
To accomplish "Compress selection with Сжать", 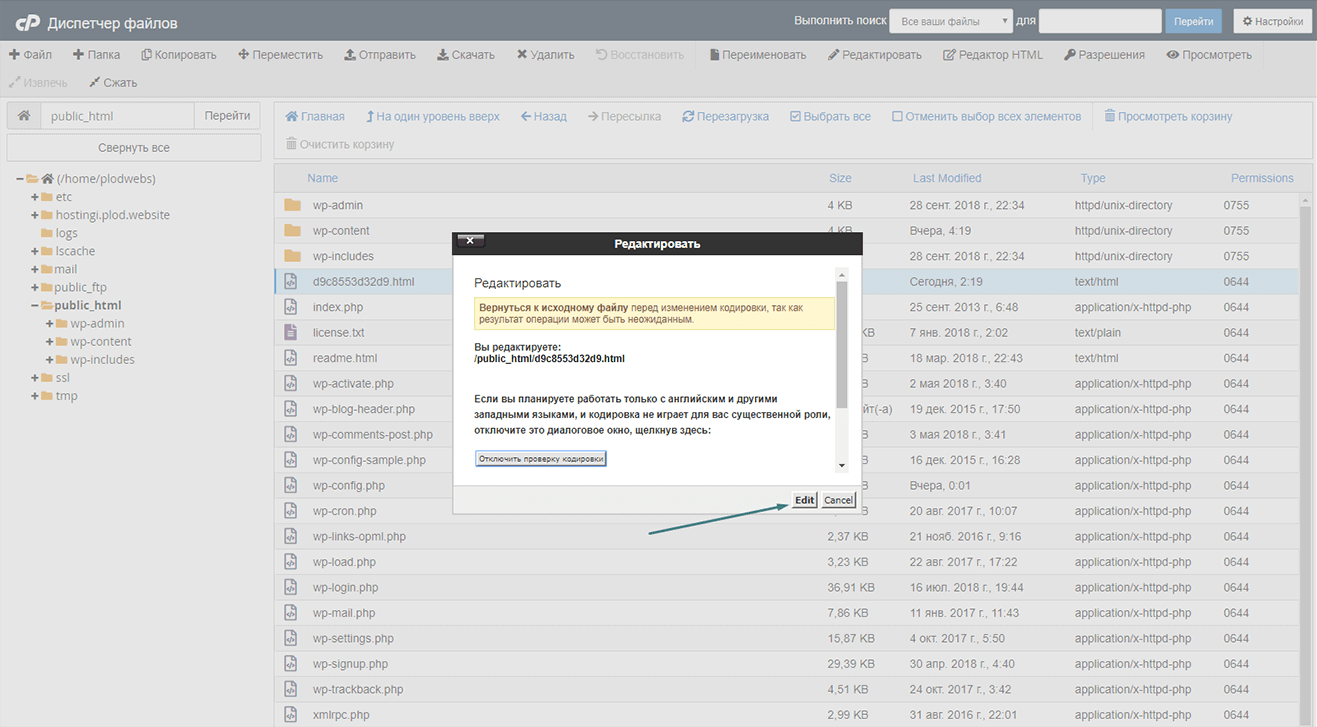I will (113, 83).
